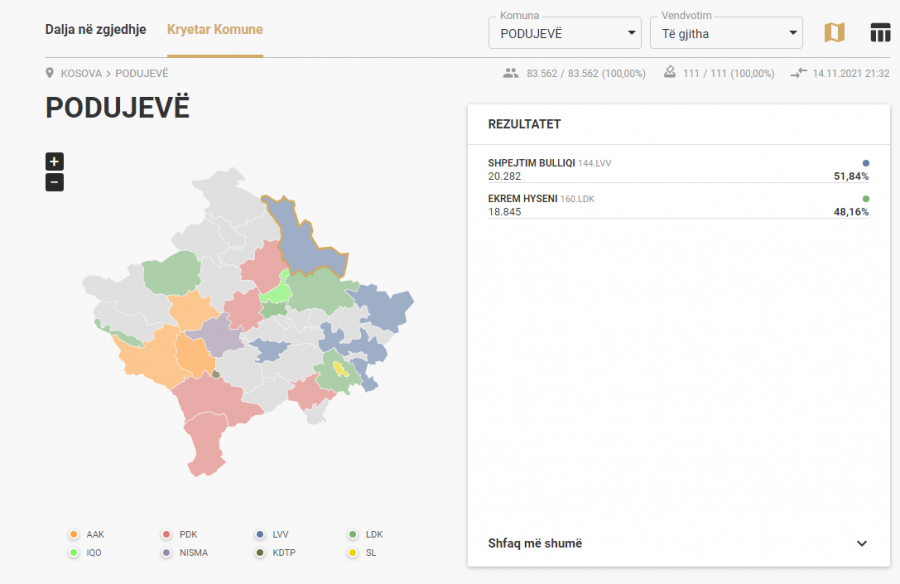Switch to the map view icon

pyautogui.click(x=834, y=33)
